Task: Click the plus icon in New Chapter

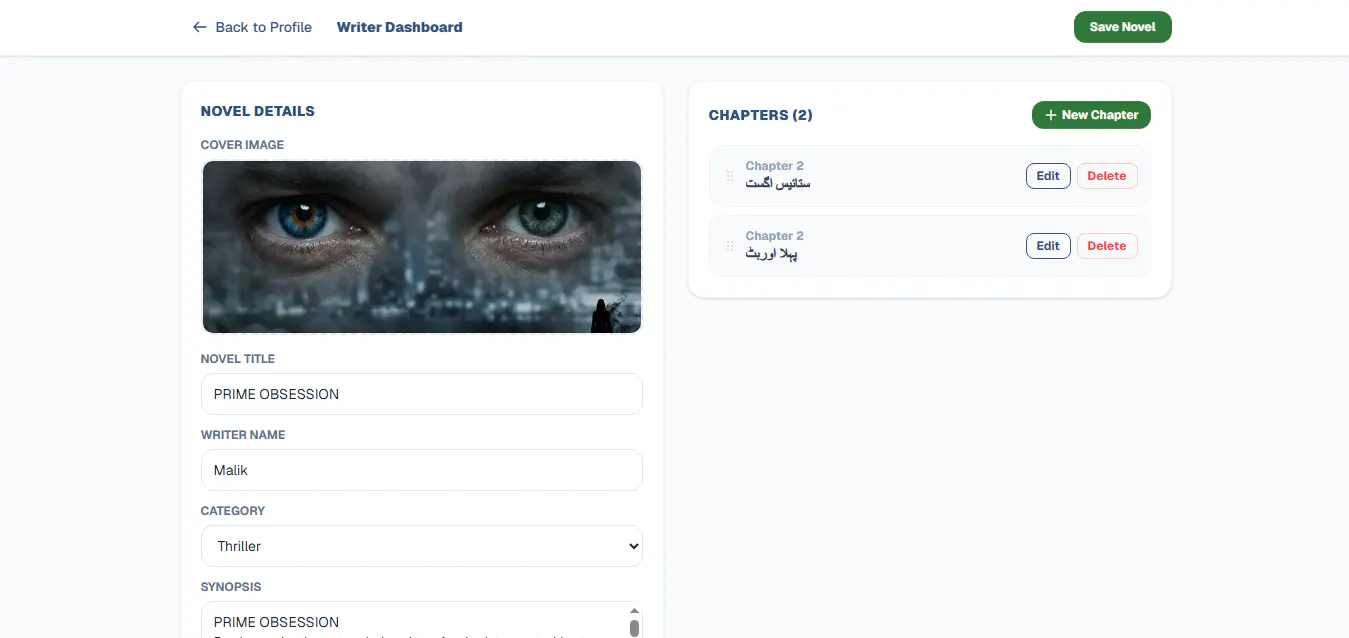Action: pyautogui.click(x=1050, y=115)
